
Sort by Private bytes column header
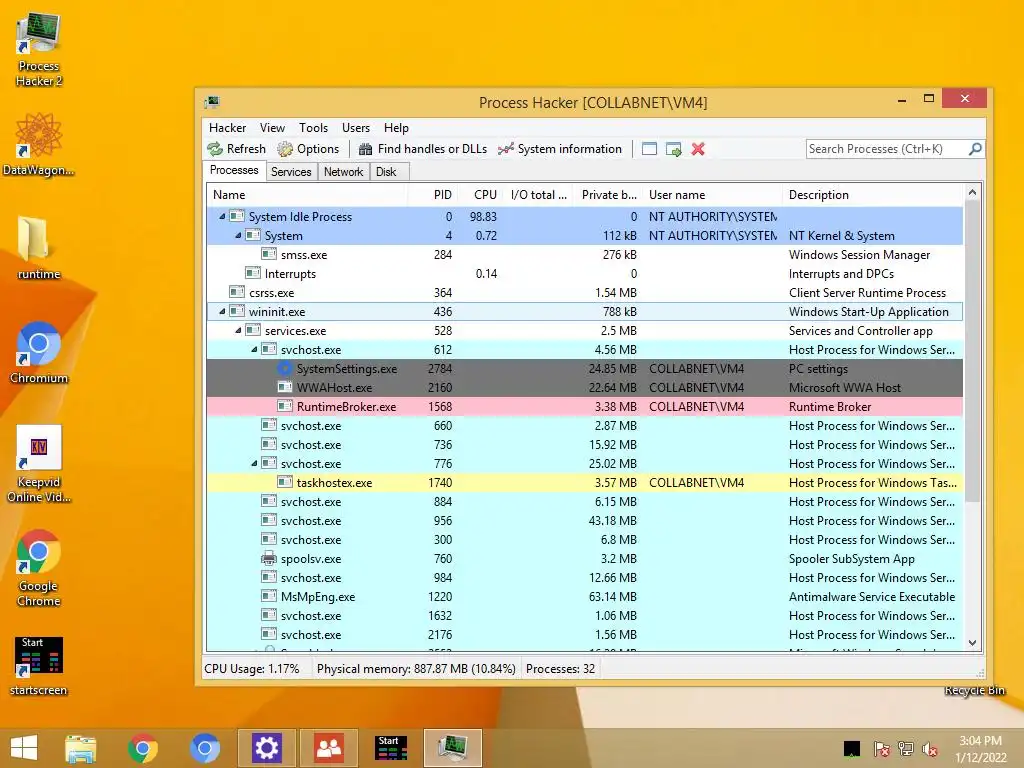pos(607,195)
